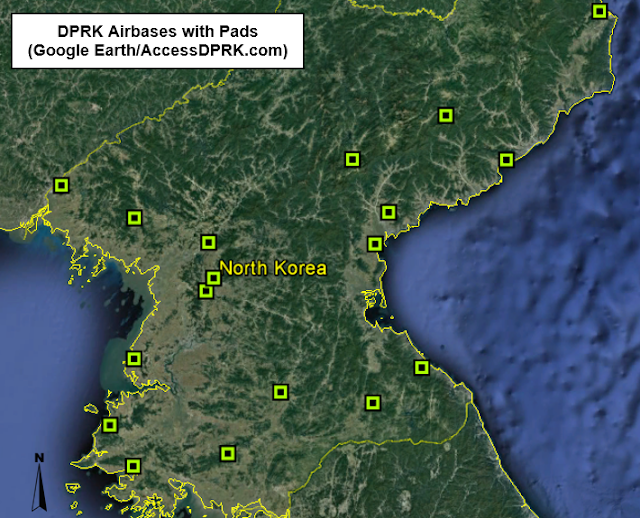The height and width of the screenshot is (518, 640).
Task: Select the east coast marker due east of 'North Korea' label
Action: [375, 244]
